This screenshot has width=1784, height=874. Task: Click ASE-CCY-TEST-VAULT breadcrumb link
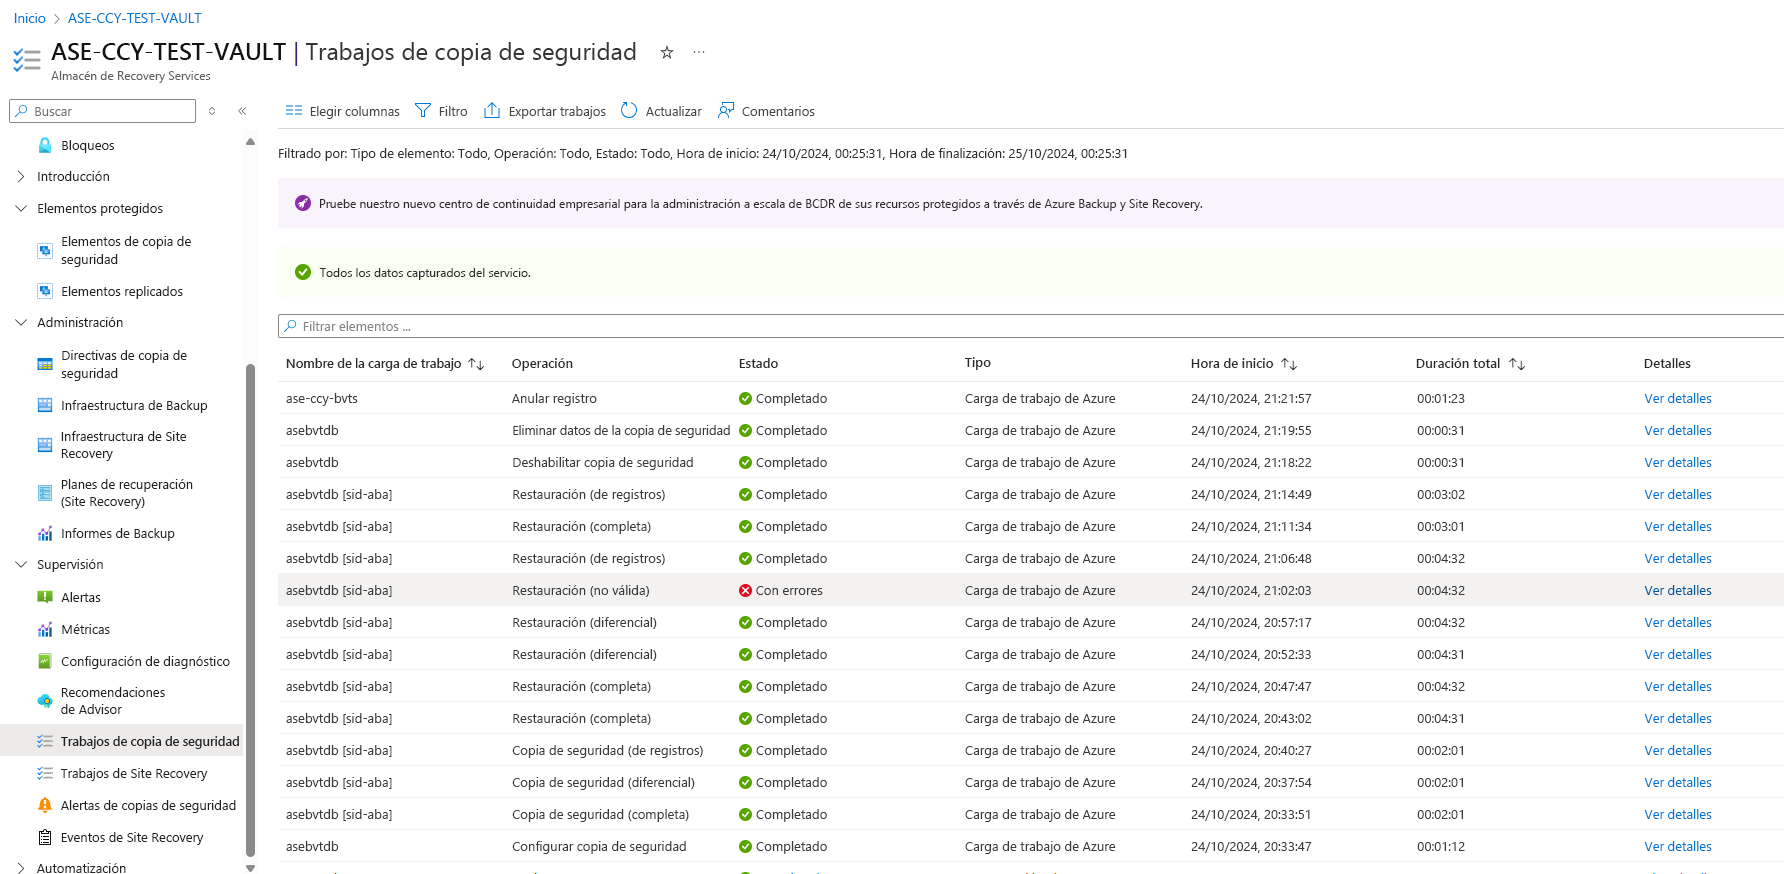point(135,18)
